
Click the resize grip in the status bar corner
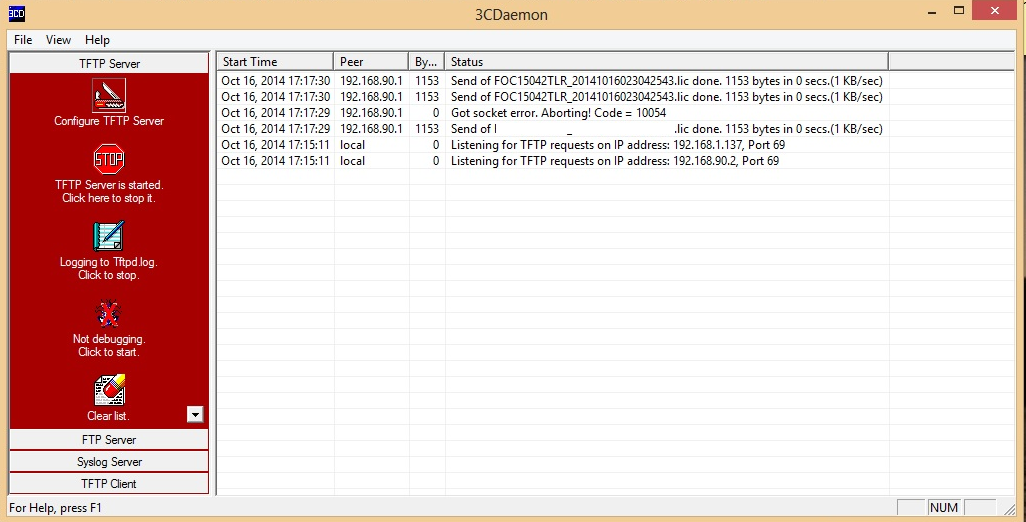(1008, 508)
